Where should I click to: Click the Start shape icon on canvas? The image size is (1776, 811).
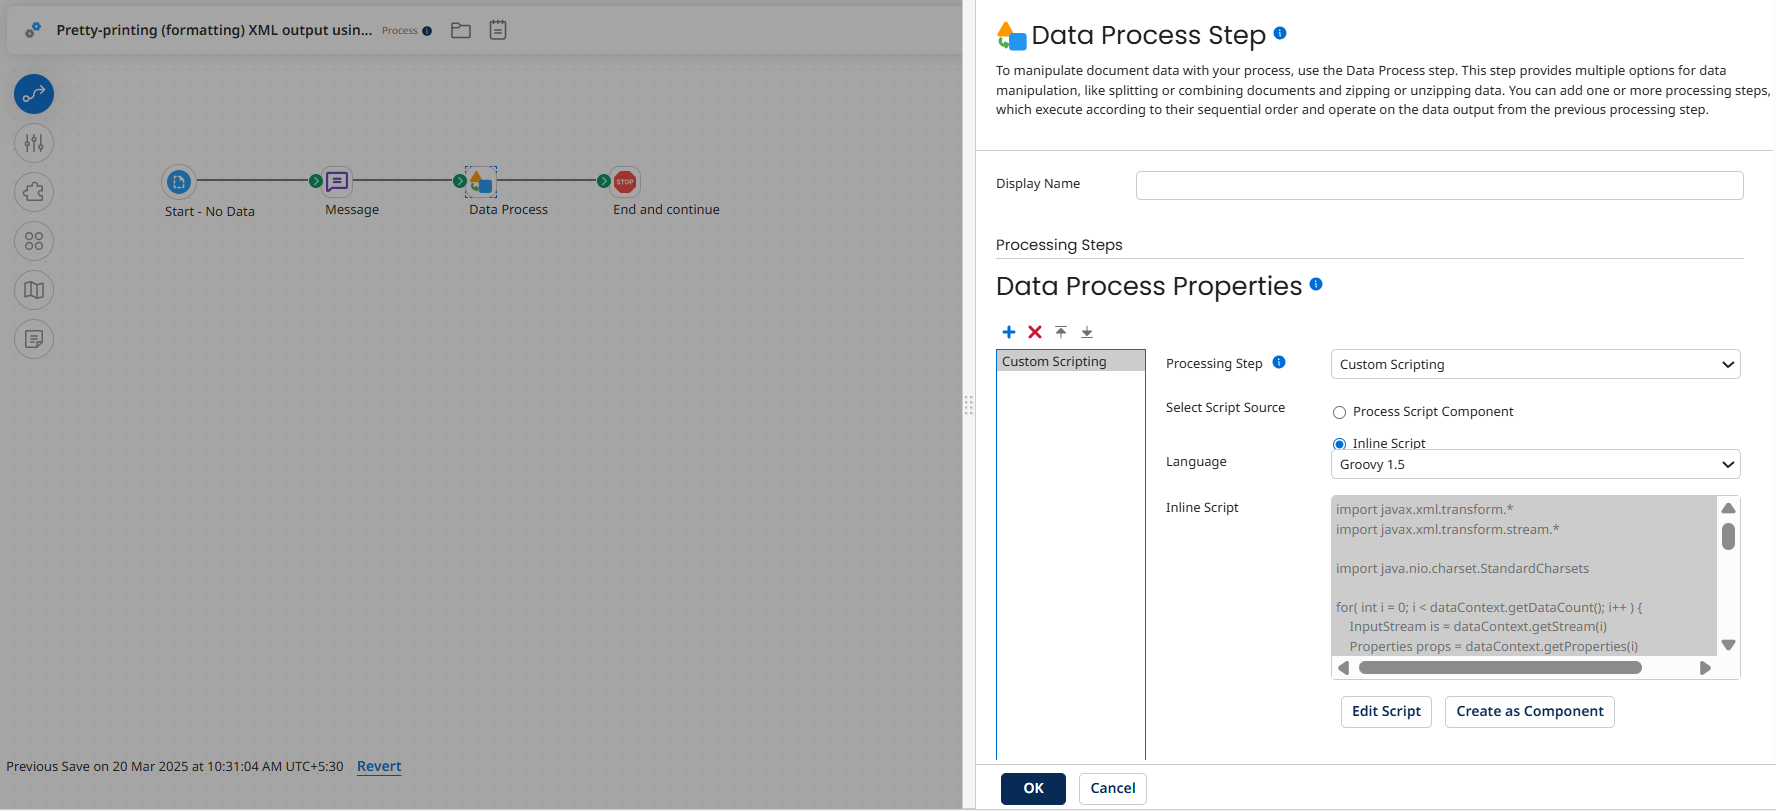(179, 182)
